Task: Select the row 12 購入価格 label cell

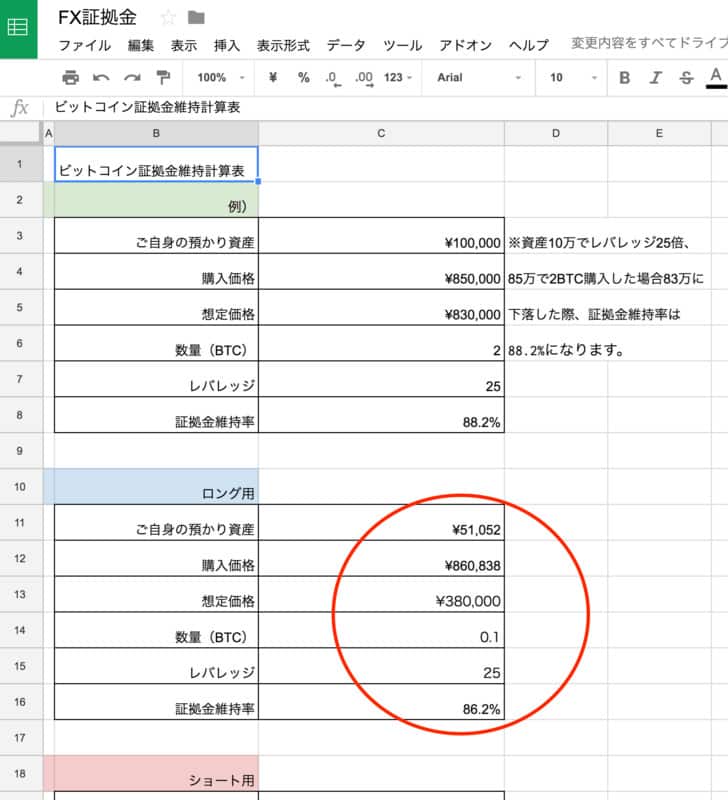Action: coord(156,559)
